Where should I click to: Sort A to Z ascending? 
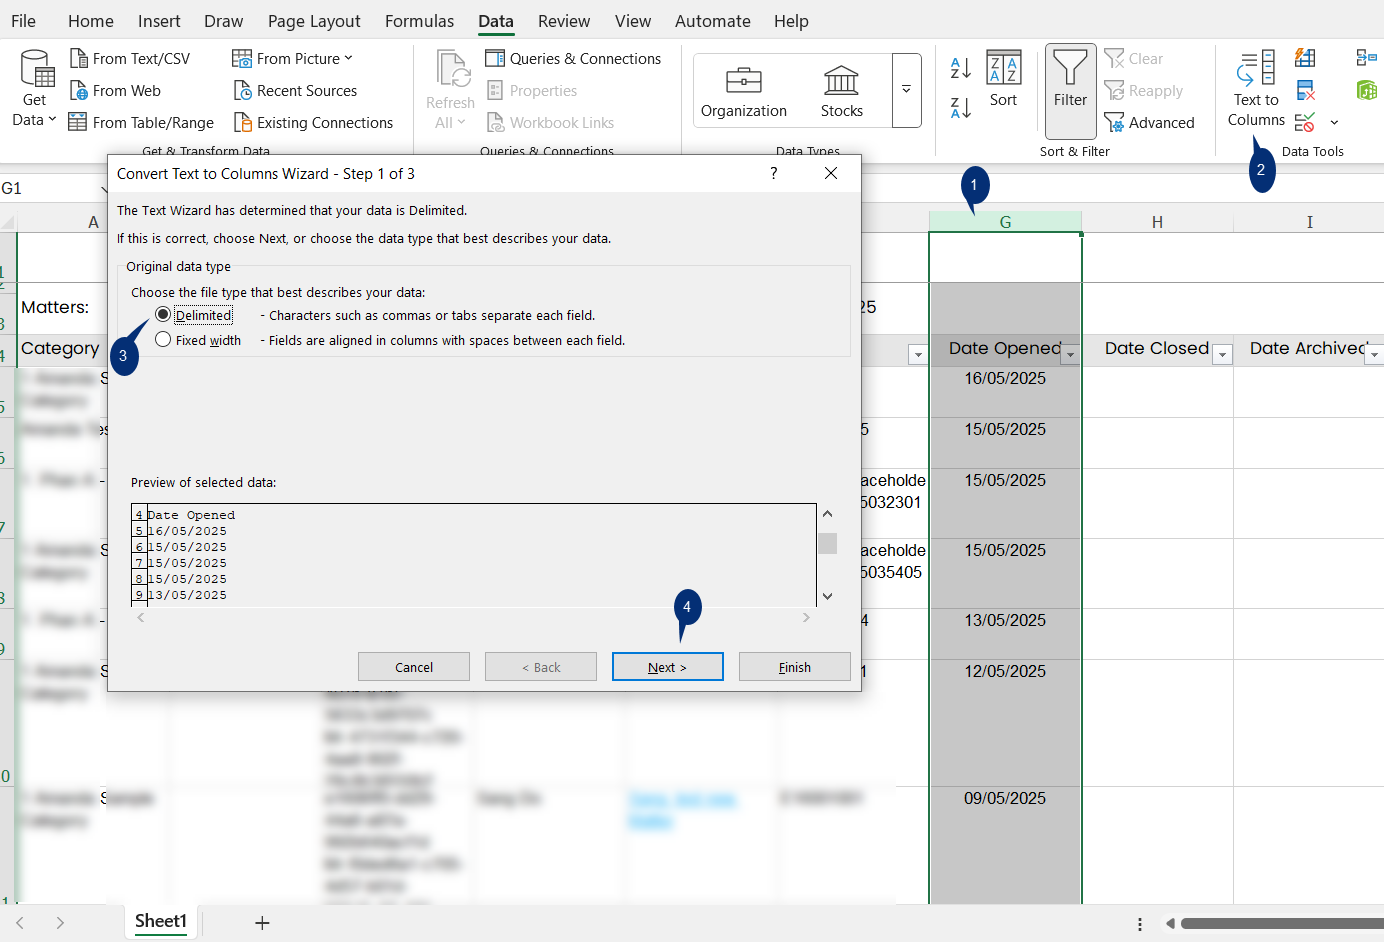(961, 68)
